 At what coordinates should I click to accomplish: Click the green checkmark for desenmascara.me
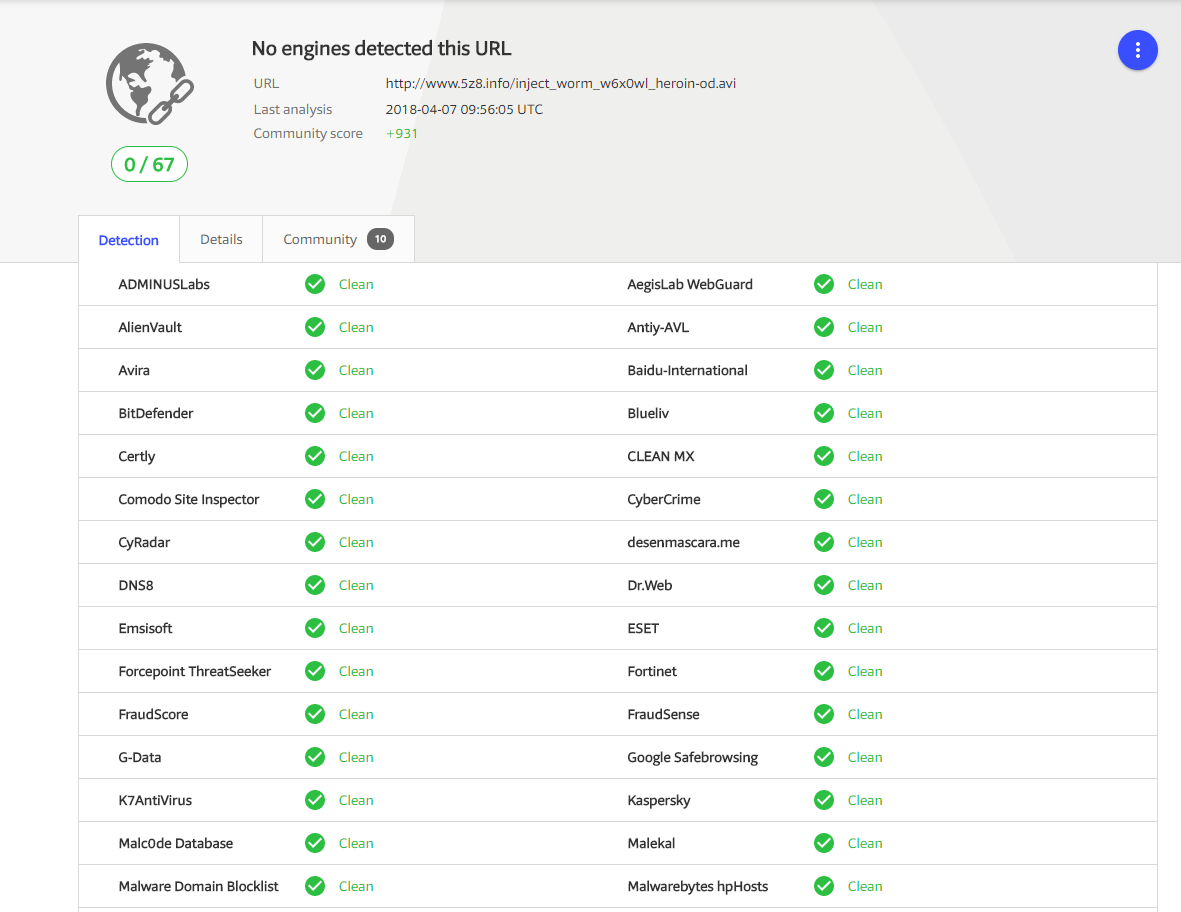click(824, 541)
